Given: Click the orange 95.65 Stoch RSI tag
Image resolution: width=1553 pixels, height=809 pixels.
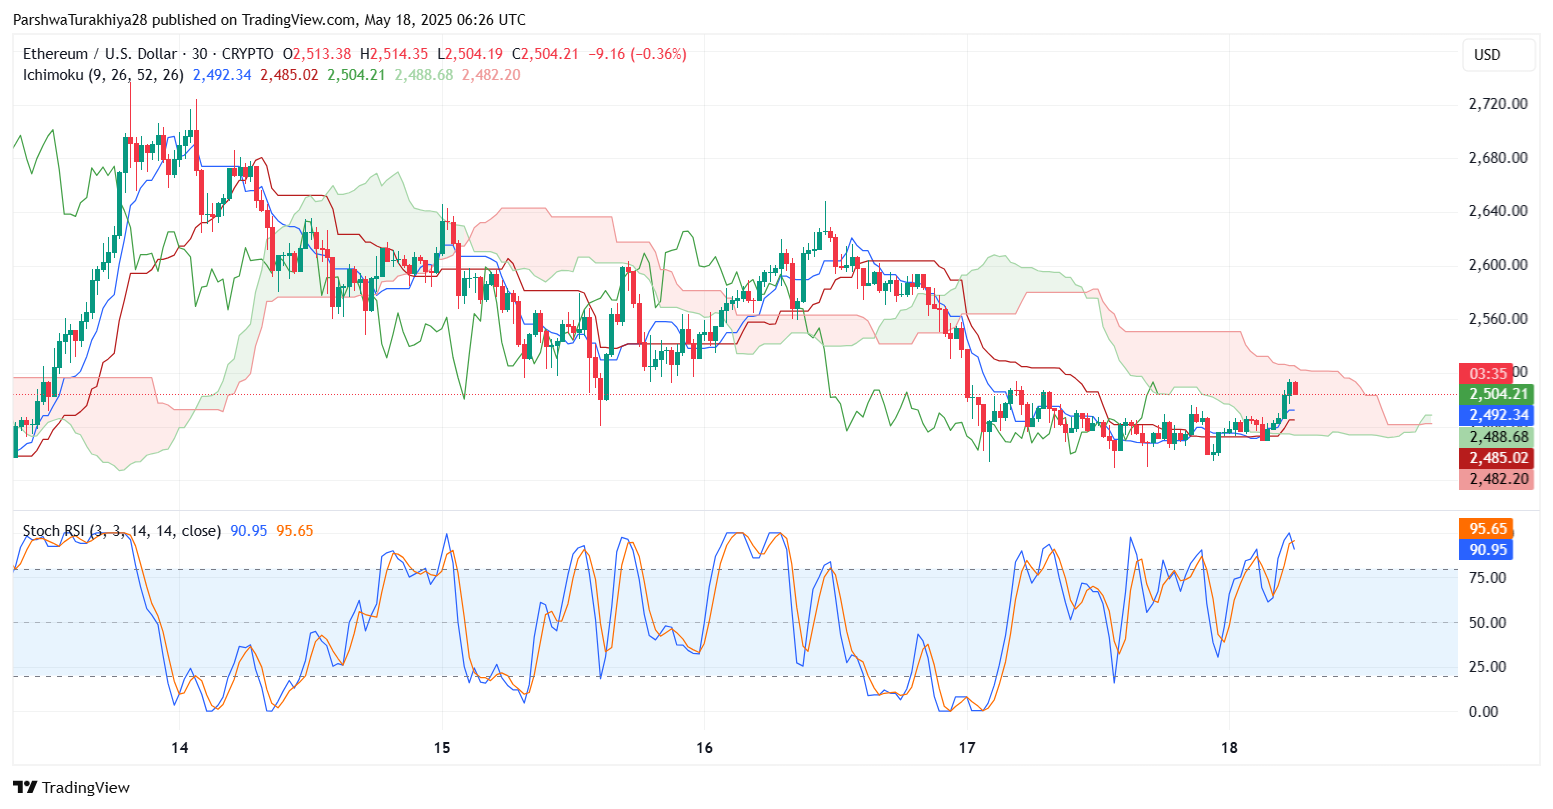Looking at the screenshot, I should [x=1485, y=529].
